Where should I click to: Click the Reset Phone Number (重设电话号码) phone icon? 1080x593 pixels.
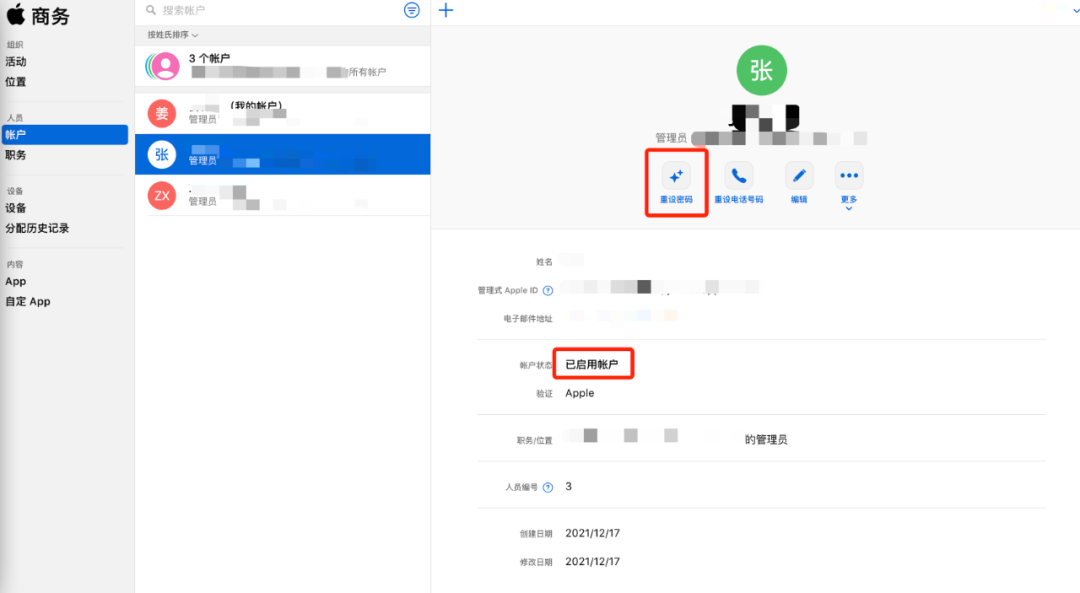coord(738,176)
